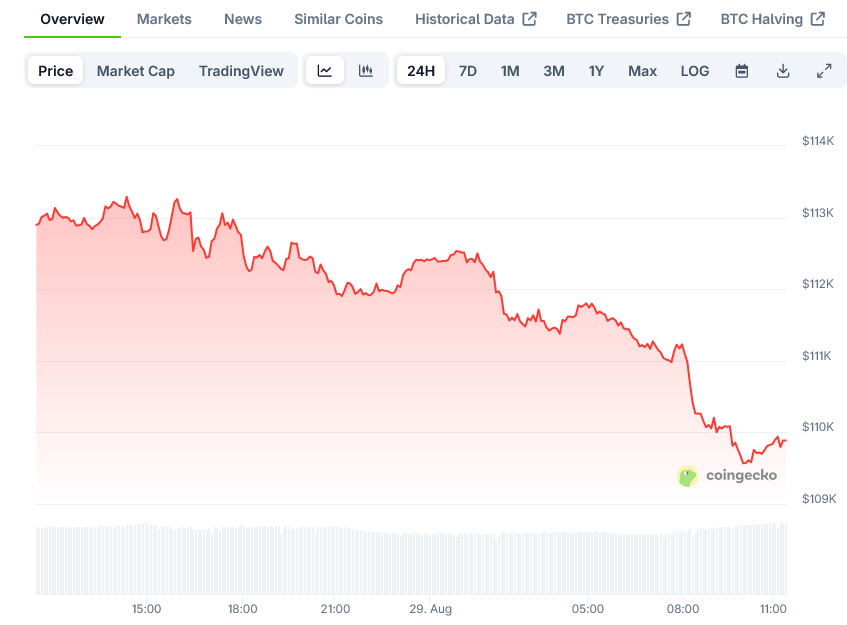Select the 1M time range
This screenshot has height=625, width=847.
click(x=510, y=71)
